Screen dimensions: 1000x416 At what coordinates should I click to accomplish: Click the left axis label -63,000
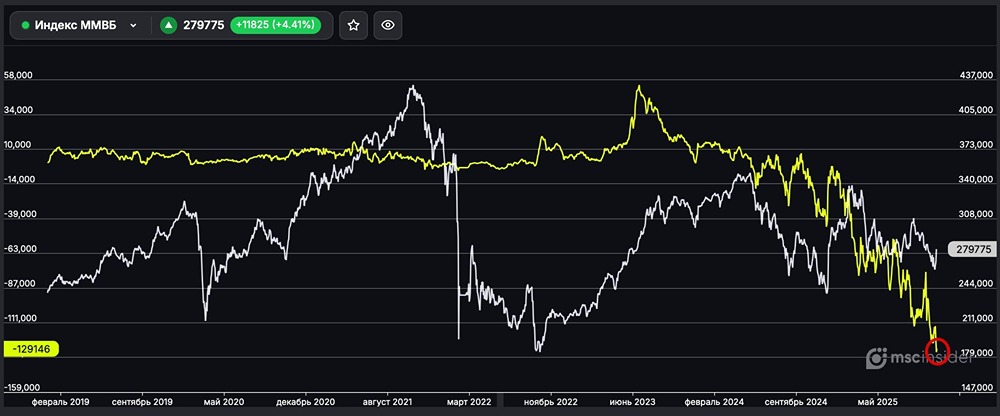pyautogui.click(x=18, y=249)
